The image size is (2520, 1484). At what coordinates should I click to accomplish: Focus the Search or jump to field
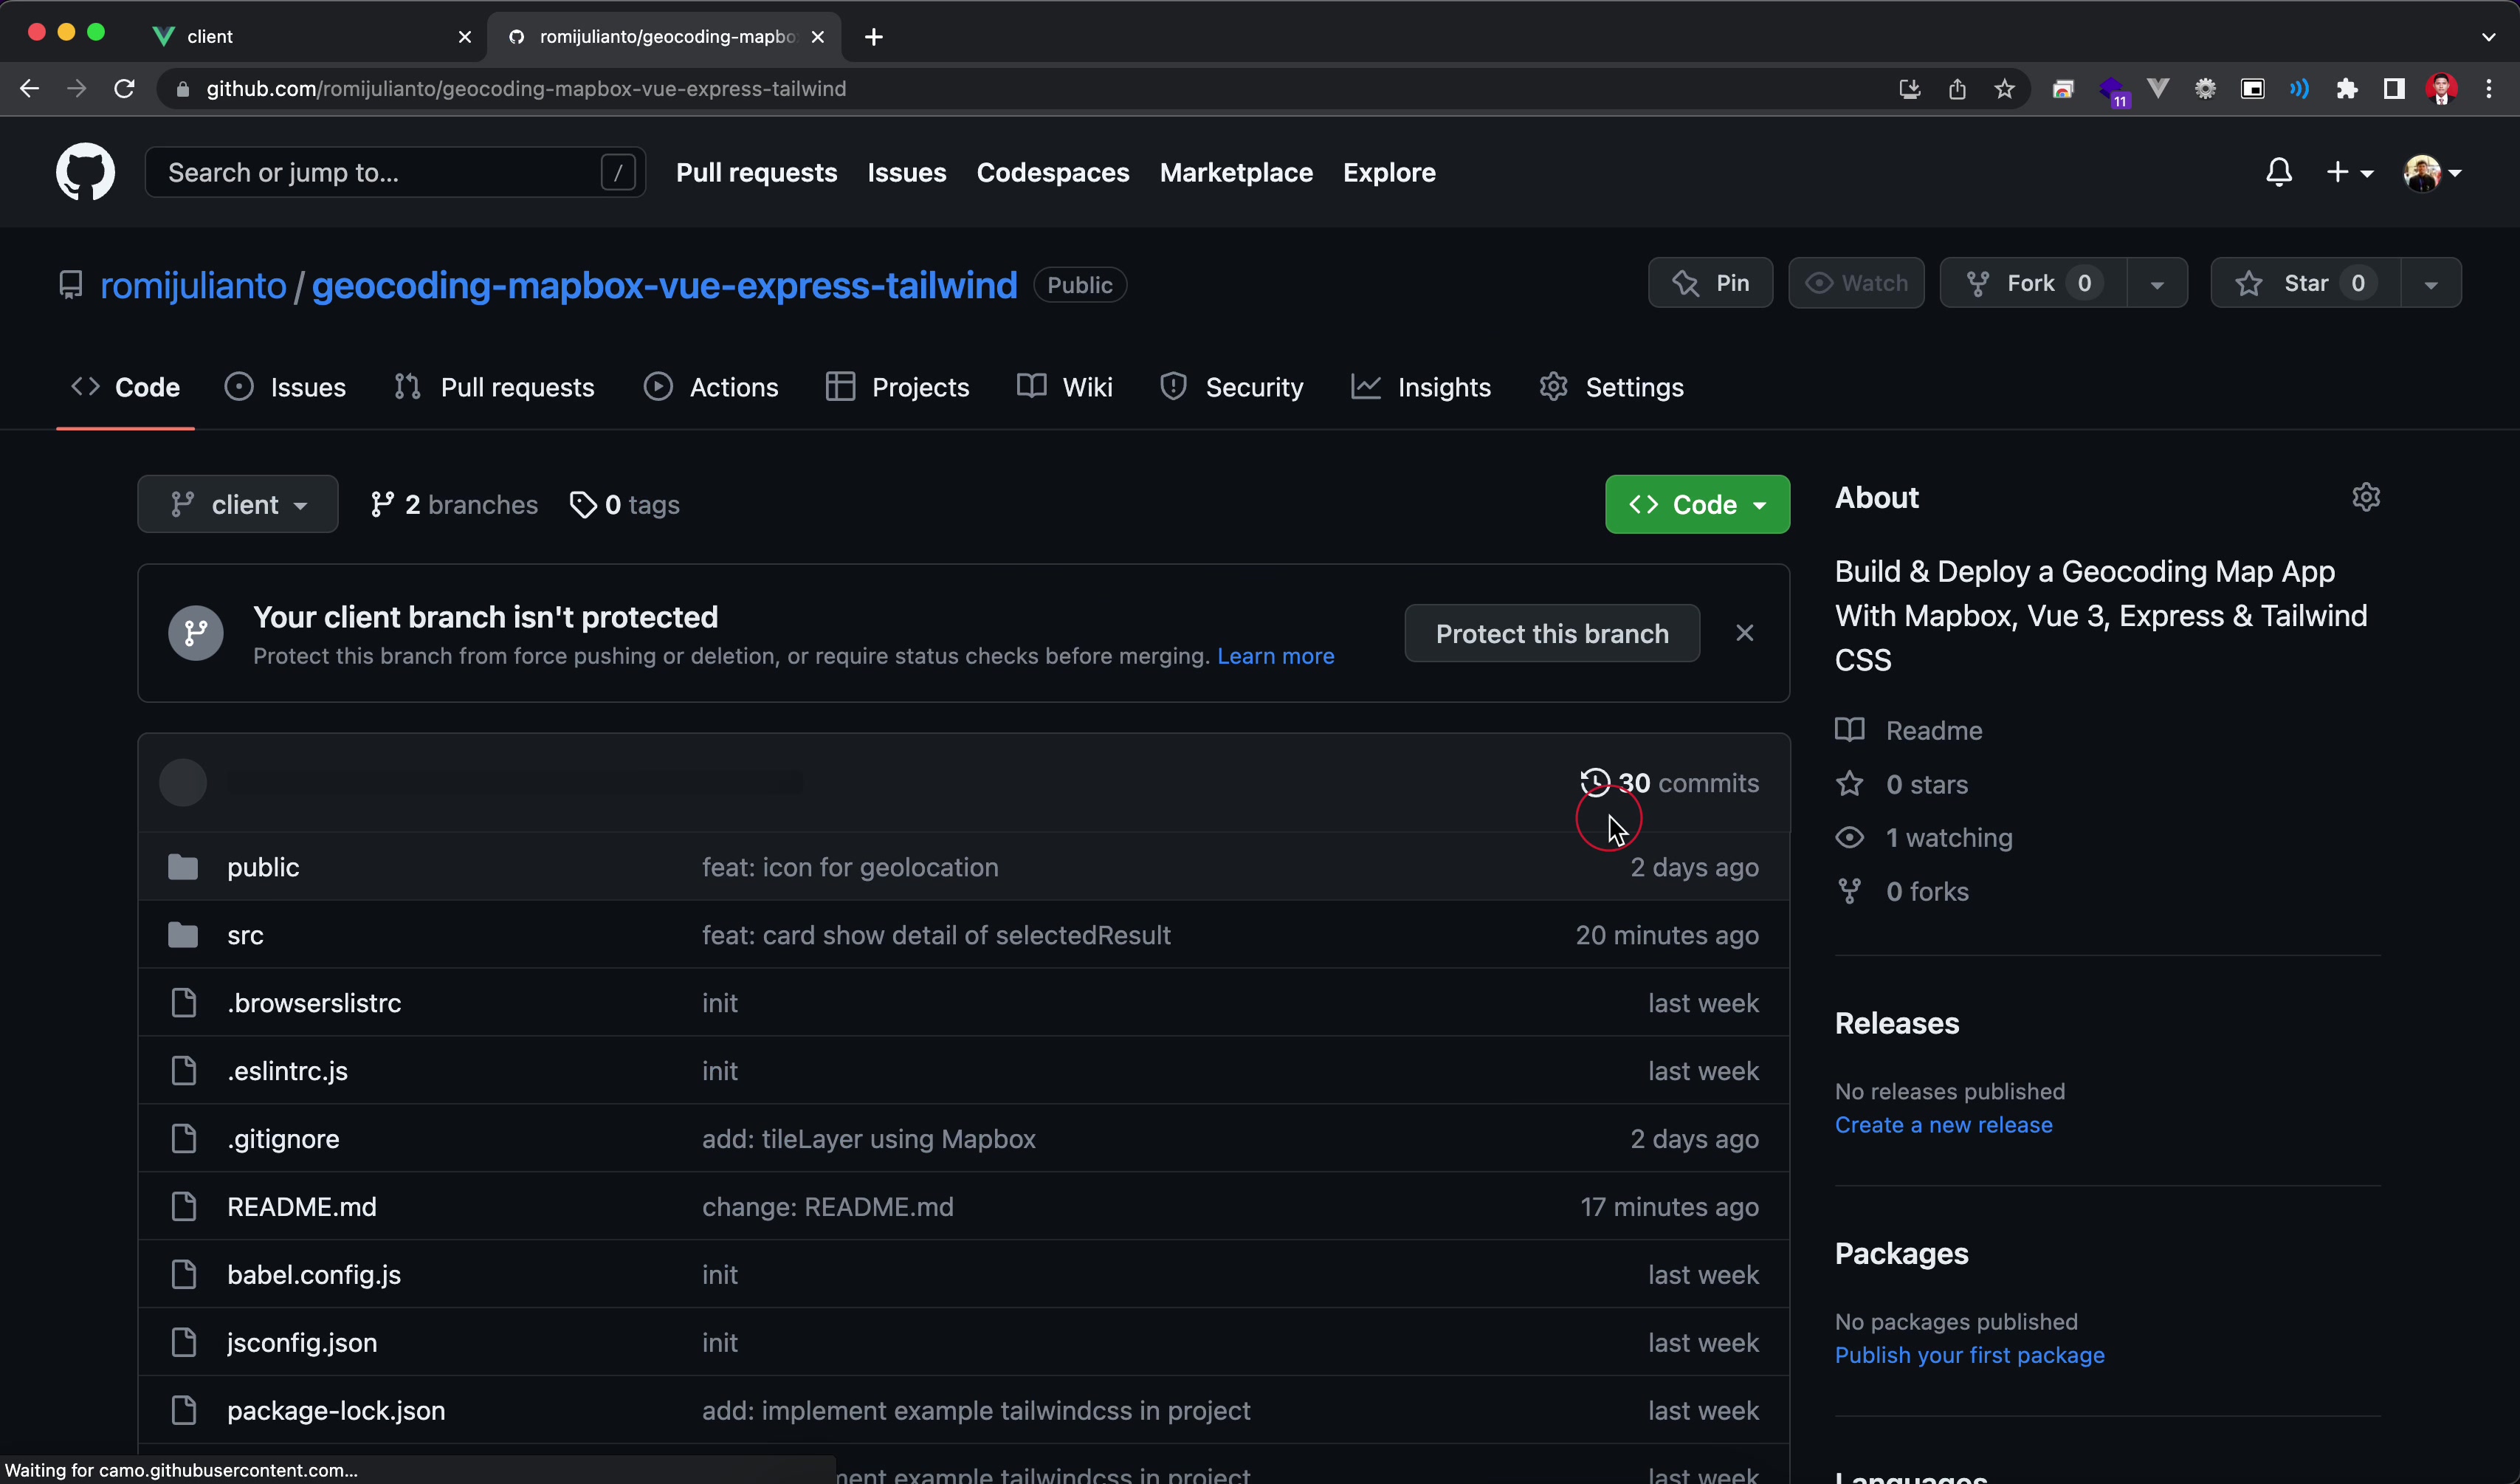pos(380,172)
